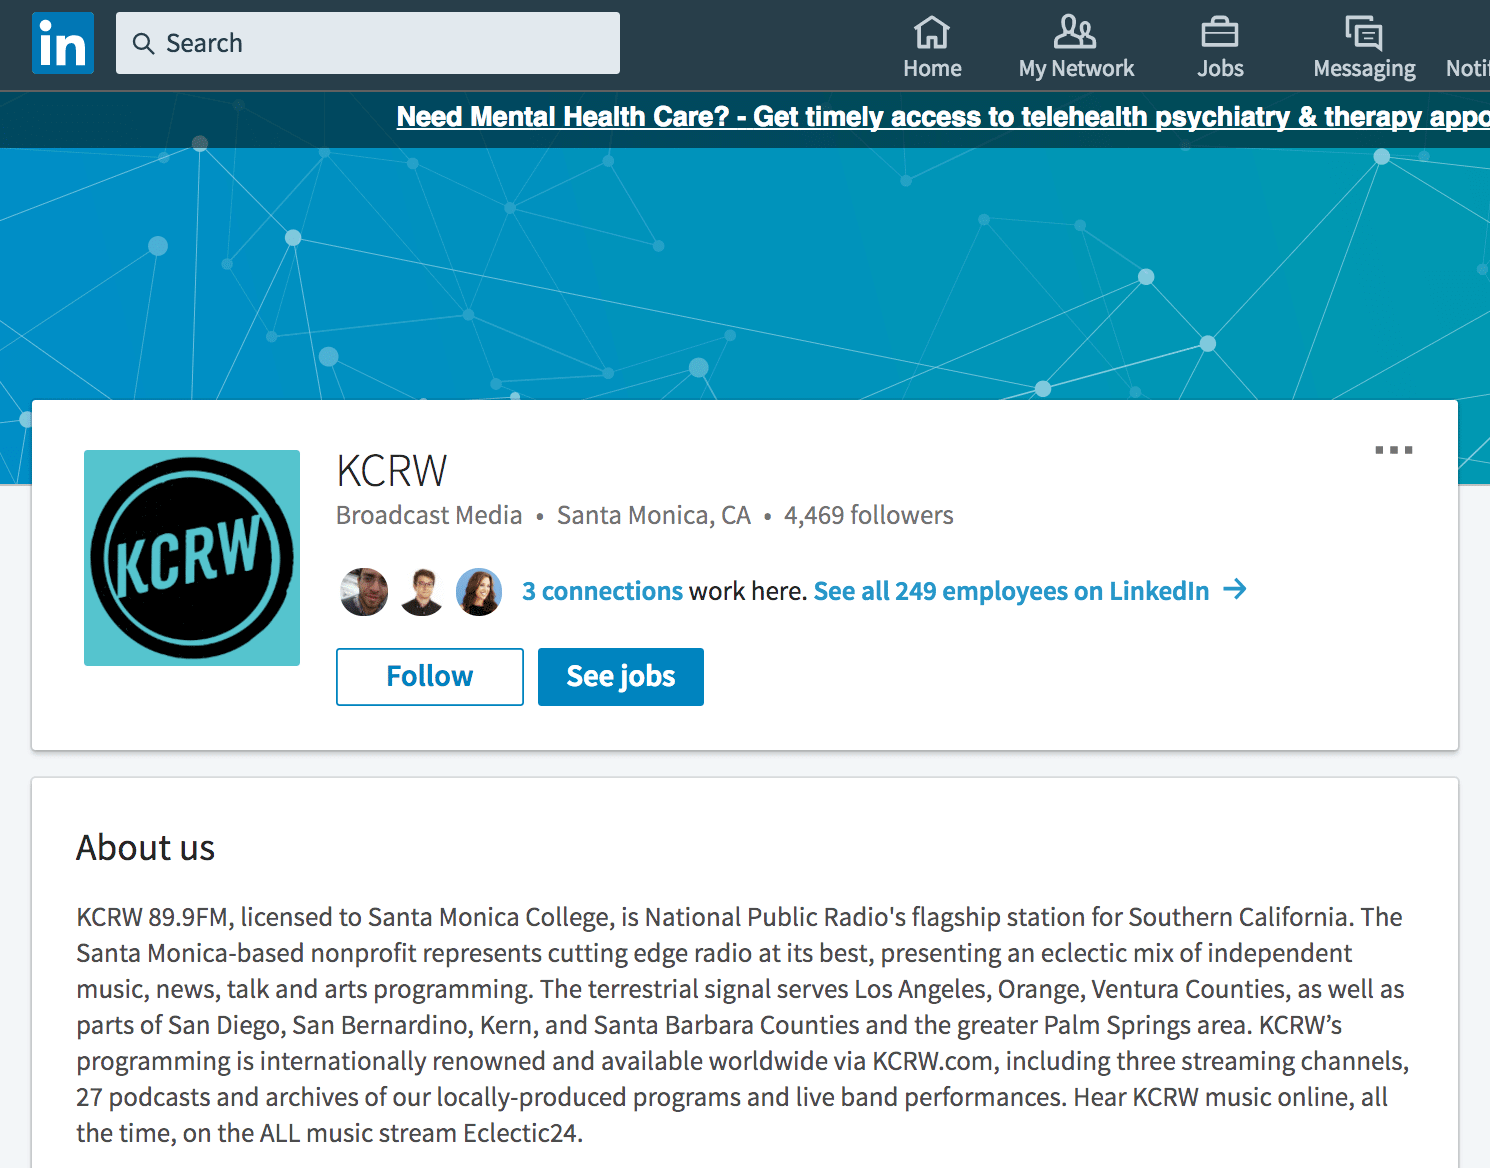Click the Mental Health Care ad link
The width and height of the screenshot is (1490, 1168).
(942, 117)
